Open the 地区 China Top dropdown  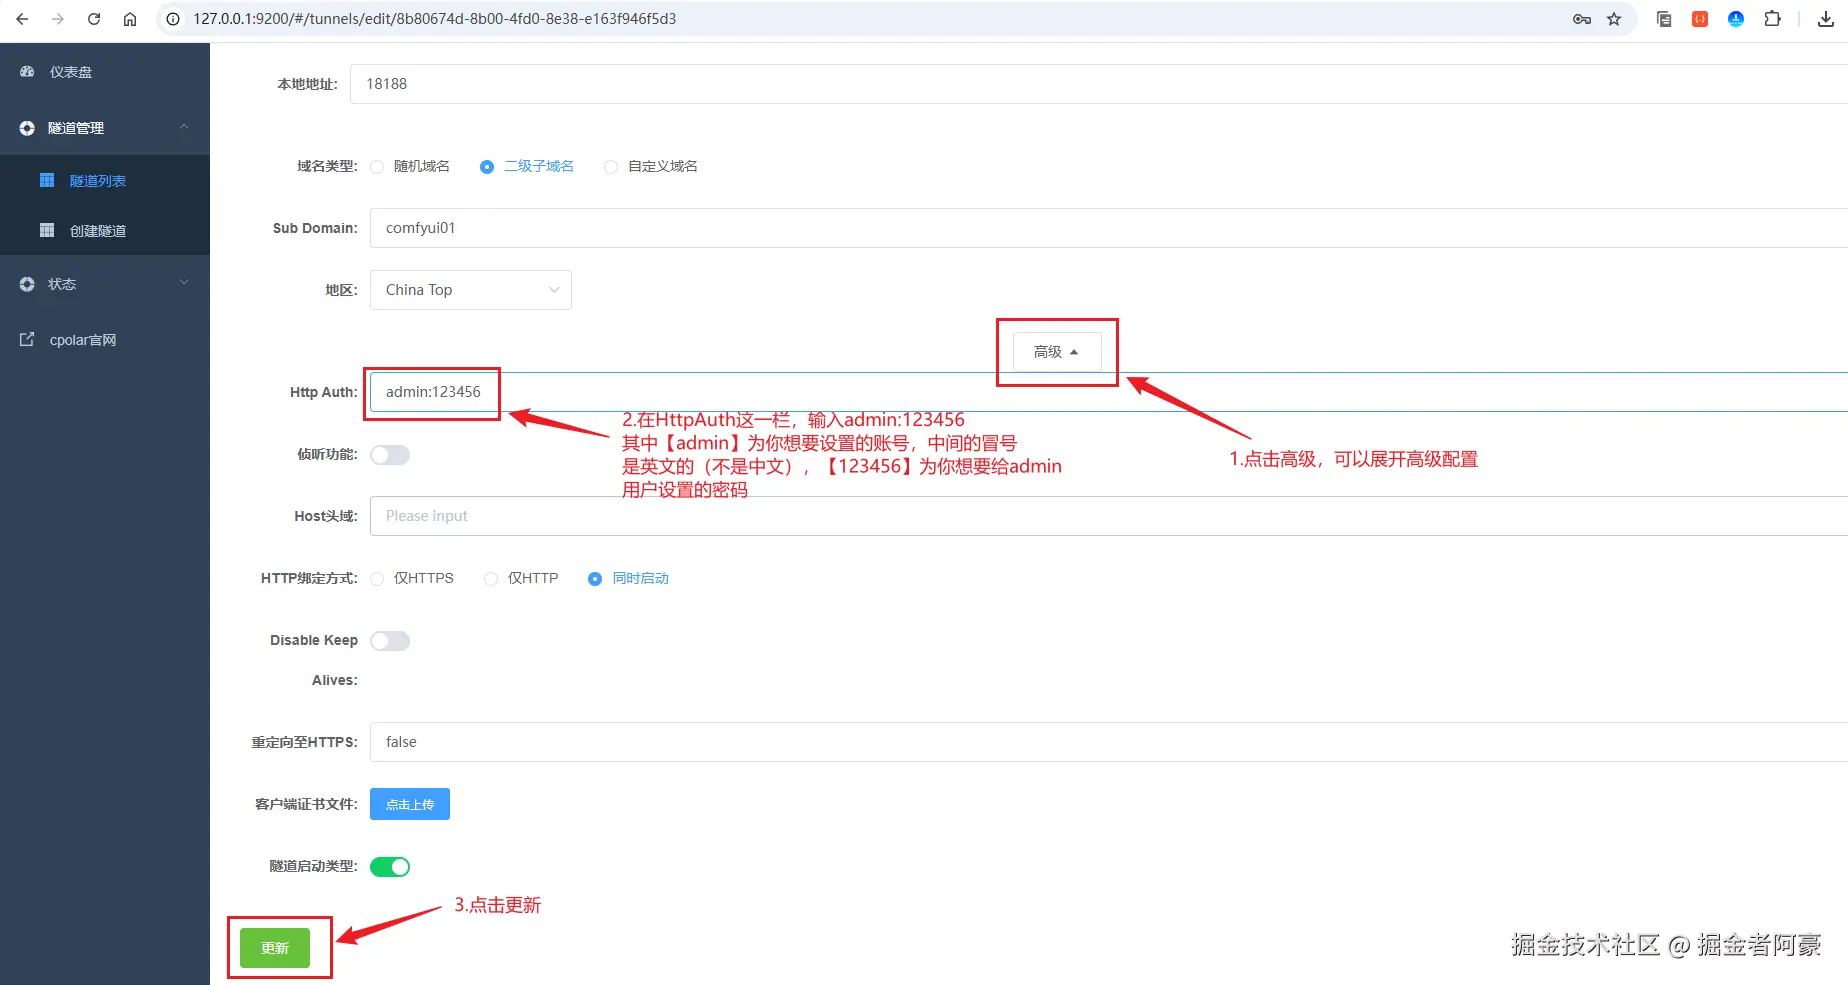tap(471, 290)
